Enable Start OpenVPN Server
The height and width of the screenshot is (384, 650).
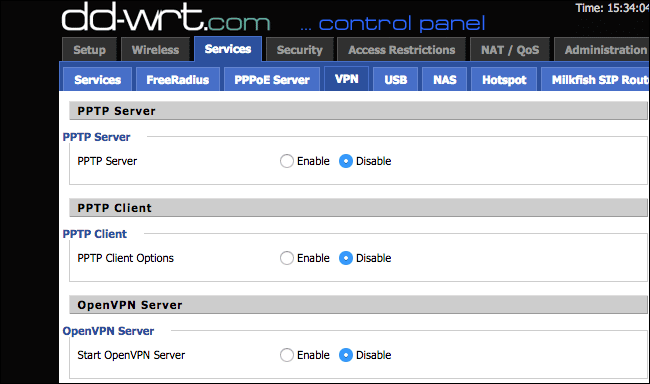coord(286,355)
